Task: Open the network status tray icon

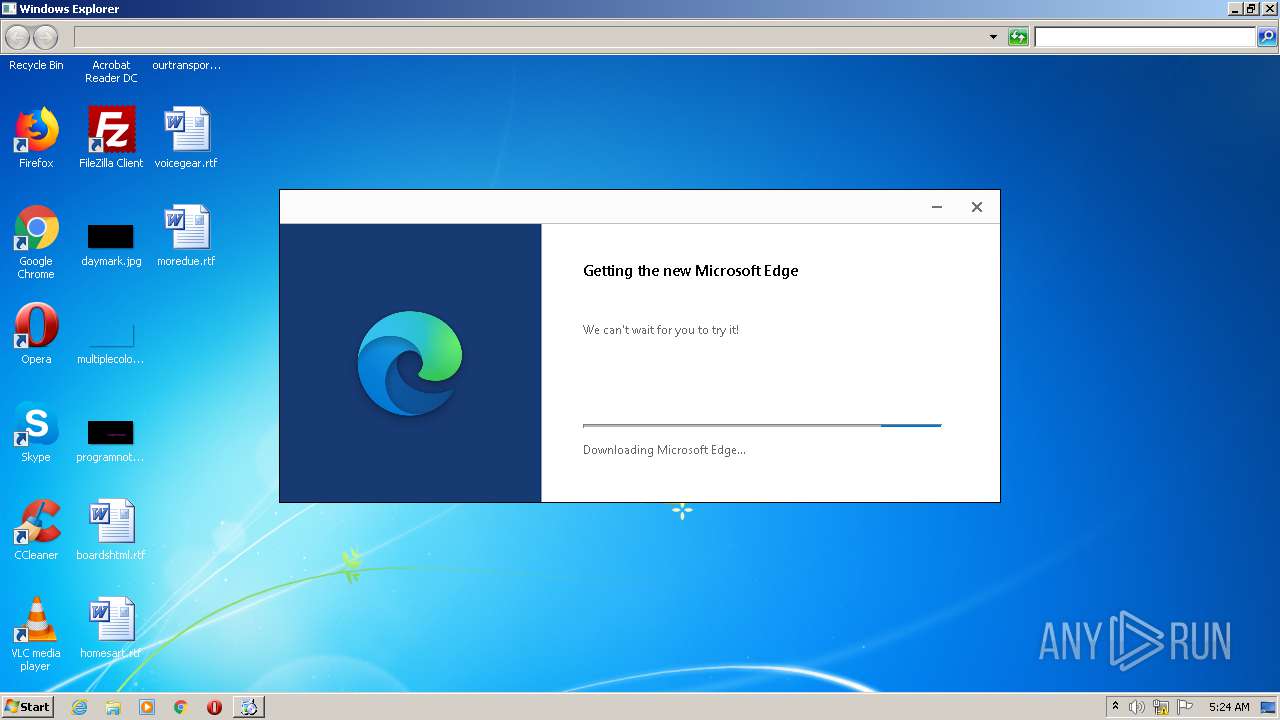Action: coord(1161,707)
